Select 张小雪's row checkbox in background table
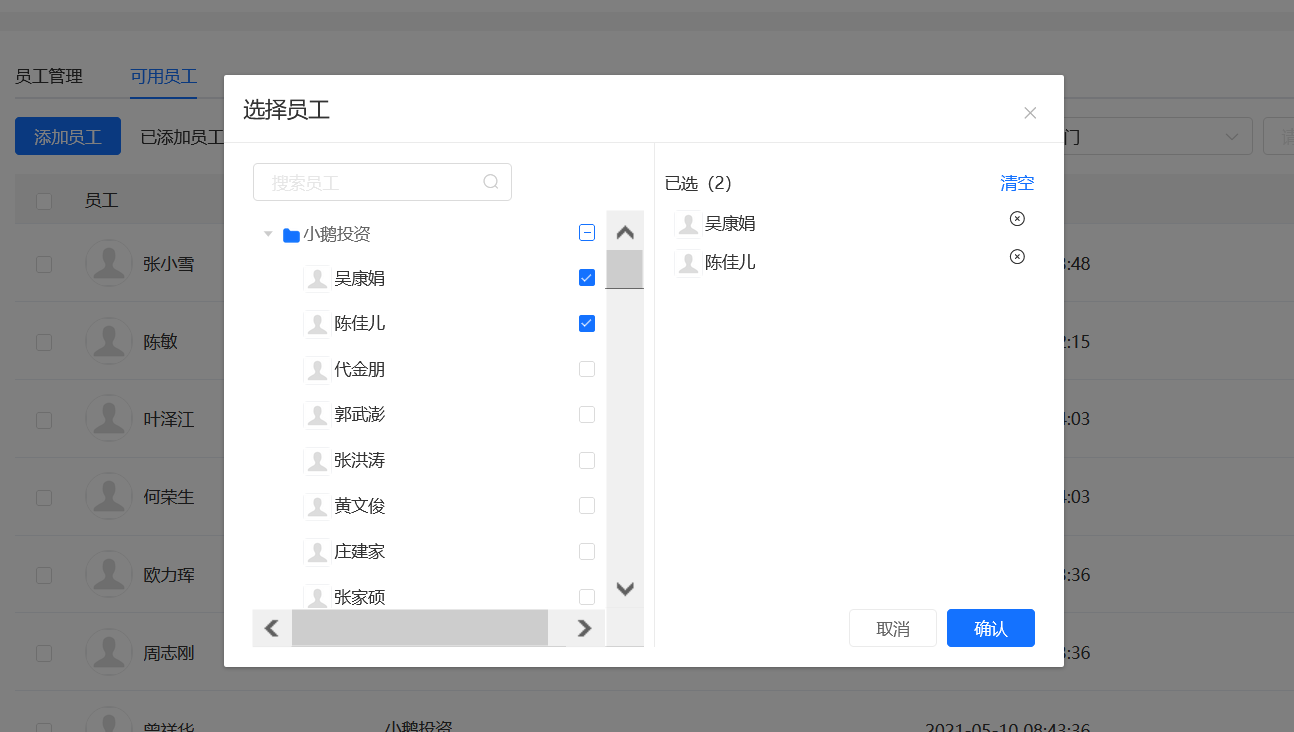 (44, 264)
